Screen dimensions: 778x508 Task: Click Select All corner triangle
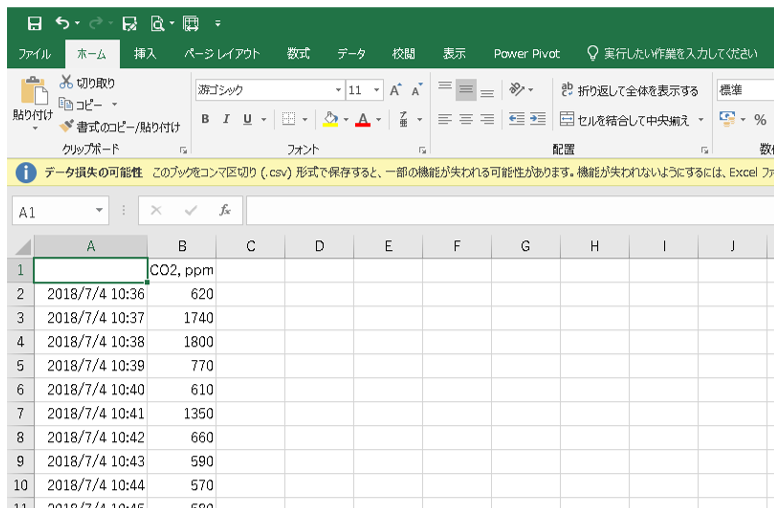pyautogui.click(x=21, y=246)
